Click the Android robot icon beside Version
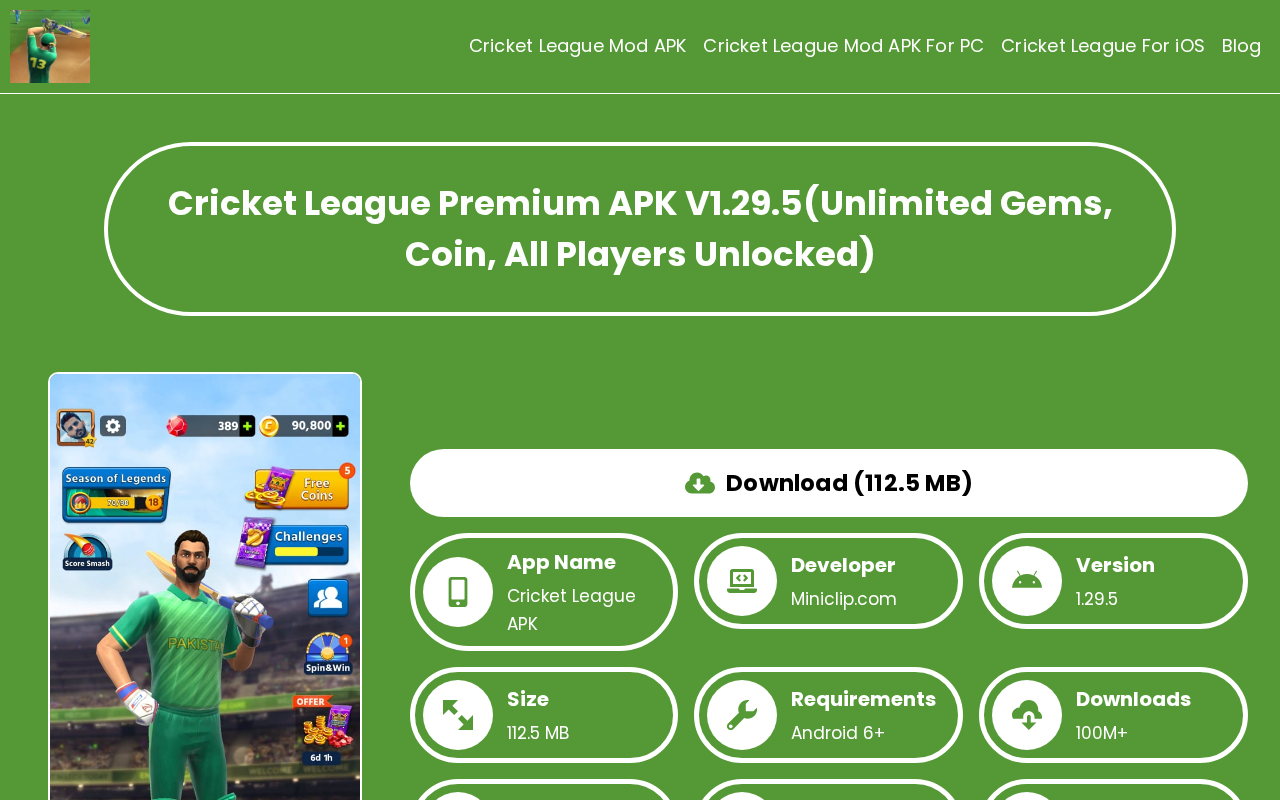Screen dimensions: 1280x800 (1027, 581)
